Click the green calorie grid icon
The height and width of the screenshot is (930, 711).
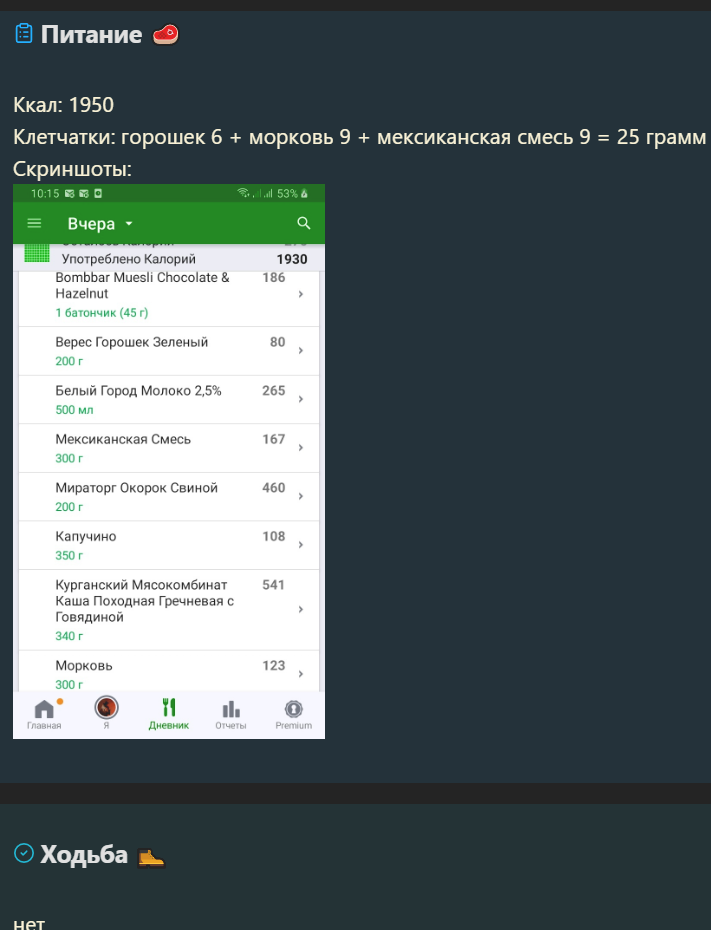click(37, 253)
